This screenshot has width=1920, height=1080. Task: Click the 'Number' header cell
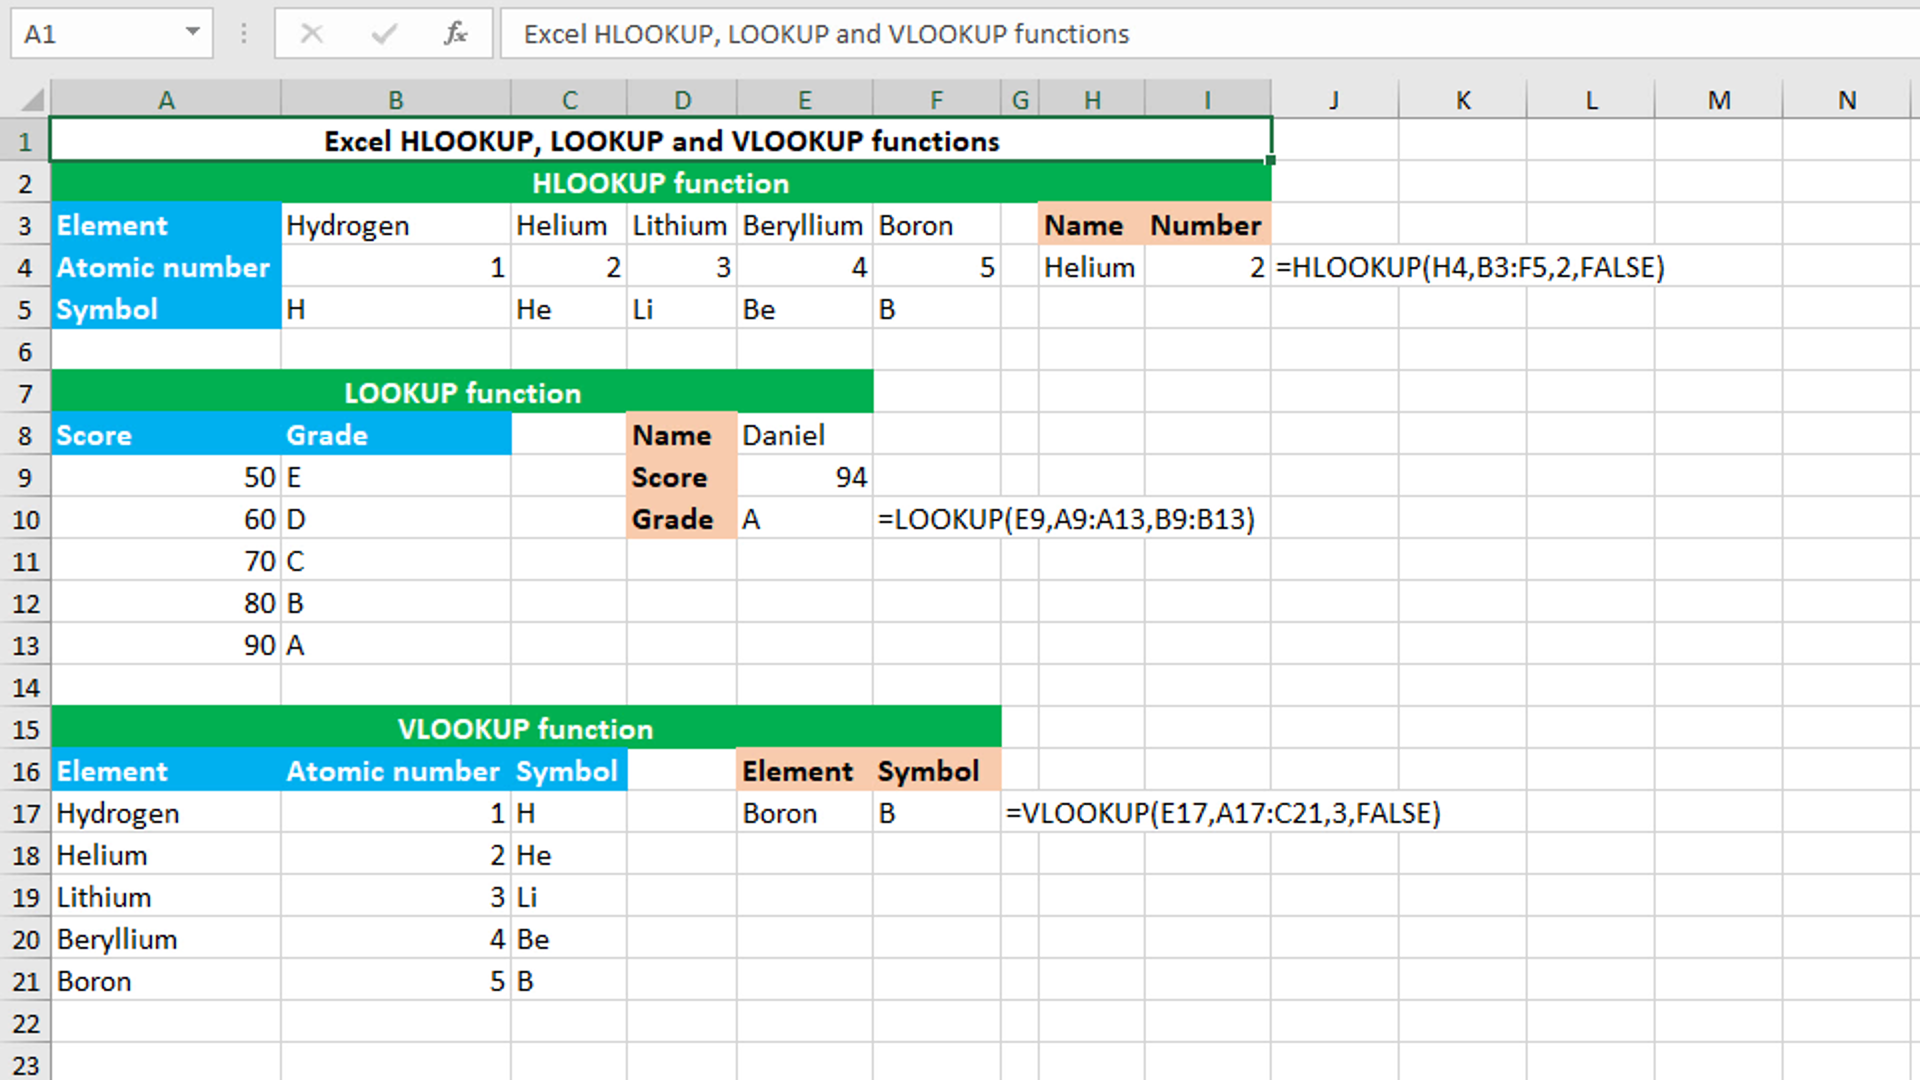[x=1208, y=225]
